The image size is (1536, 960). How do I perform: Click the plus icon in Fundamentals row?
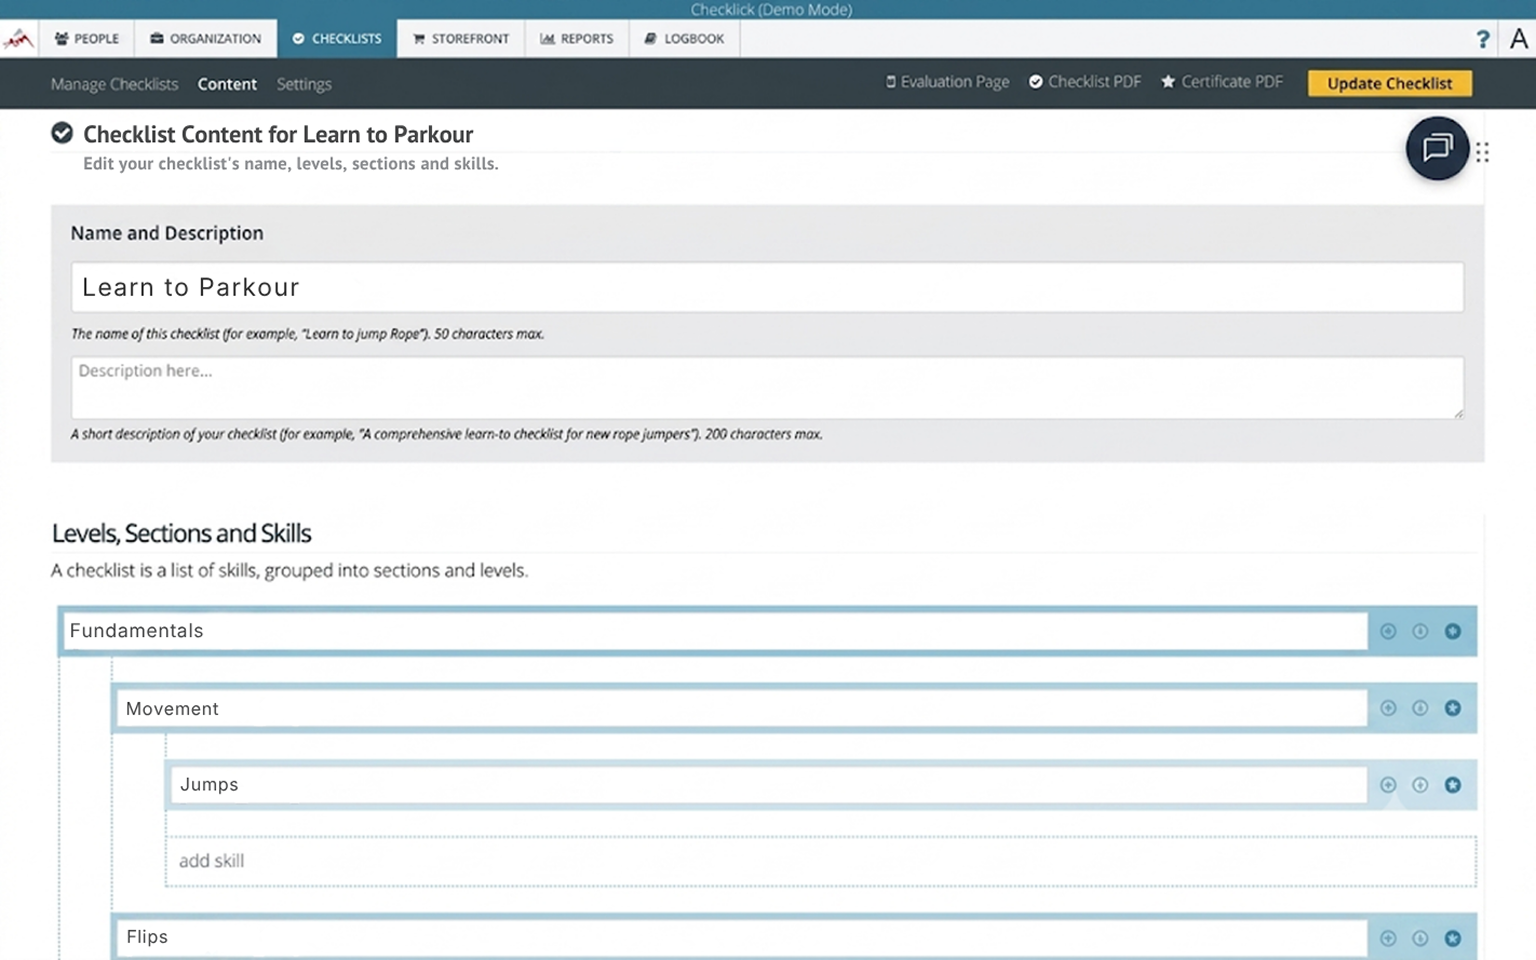pyautogui.click(x=1388, y=631)
